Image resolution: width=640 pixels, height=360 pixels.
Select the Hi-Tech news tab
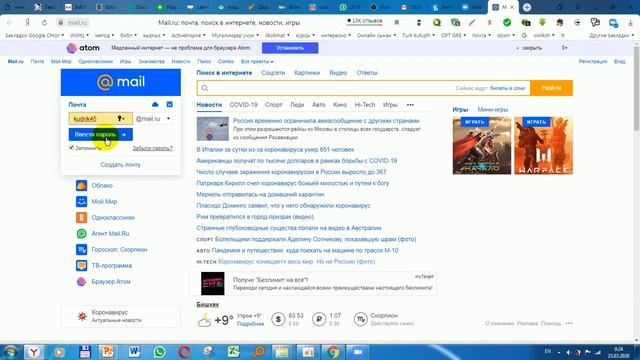(x=364, y=105)
